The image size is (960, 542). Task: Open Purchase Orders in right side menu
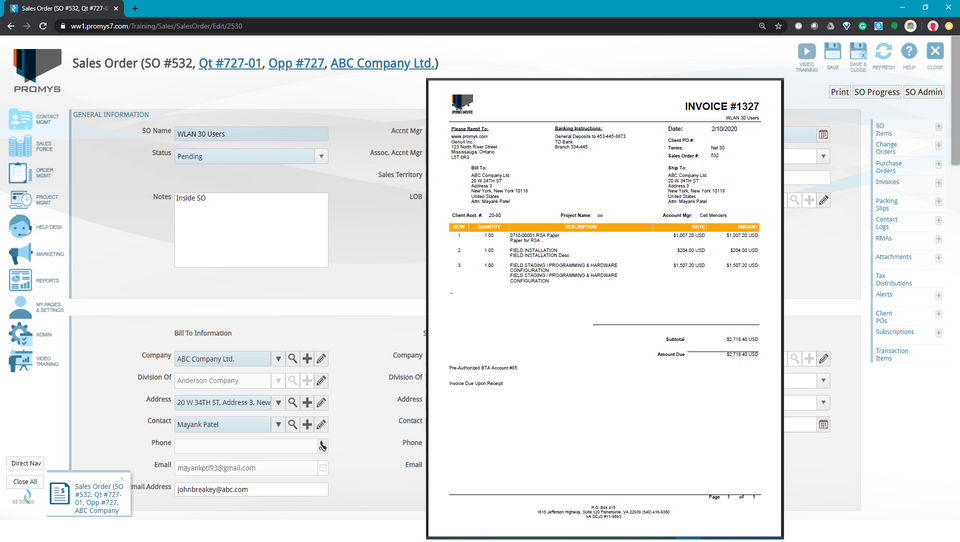tap(888, 167)
